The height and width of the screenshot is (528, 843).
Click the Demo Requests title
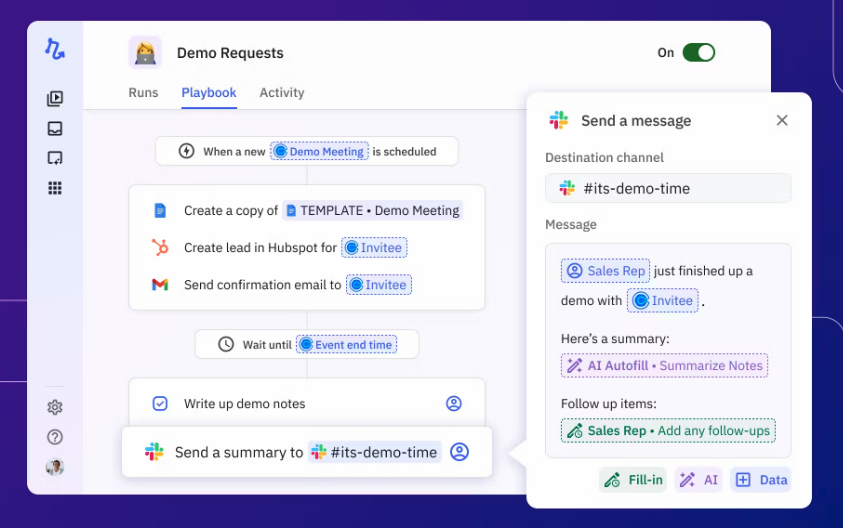230,53
